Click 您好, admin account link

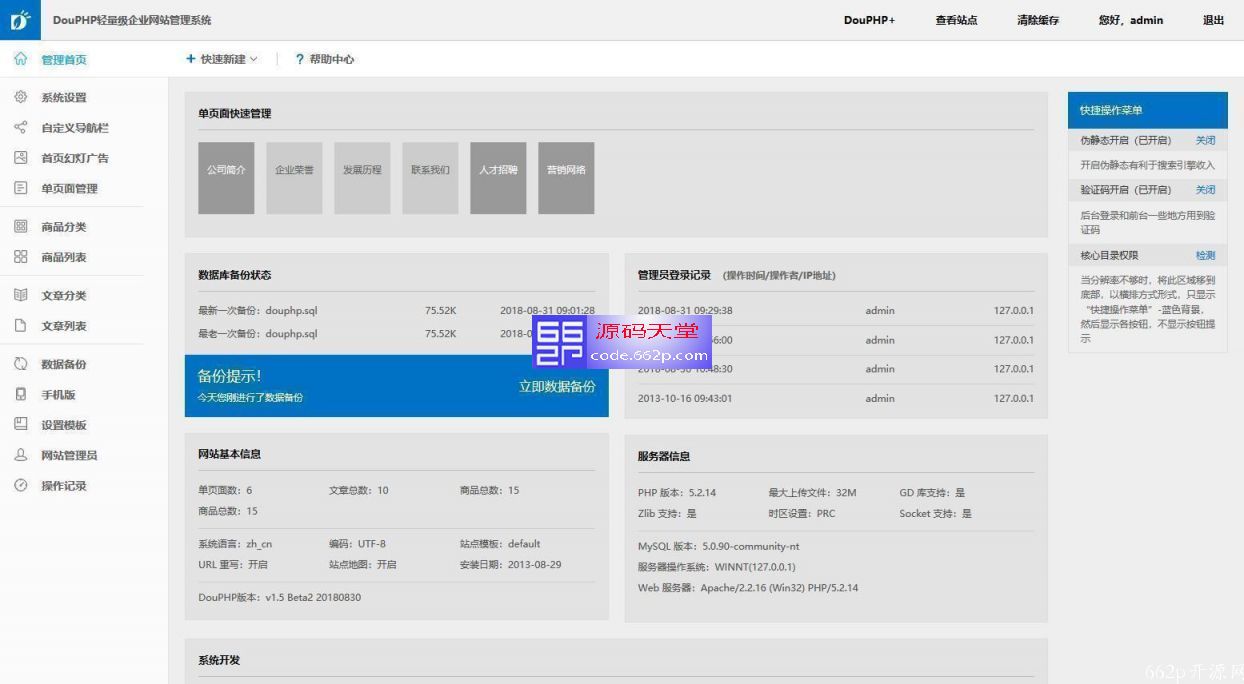1130,20
